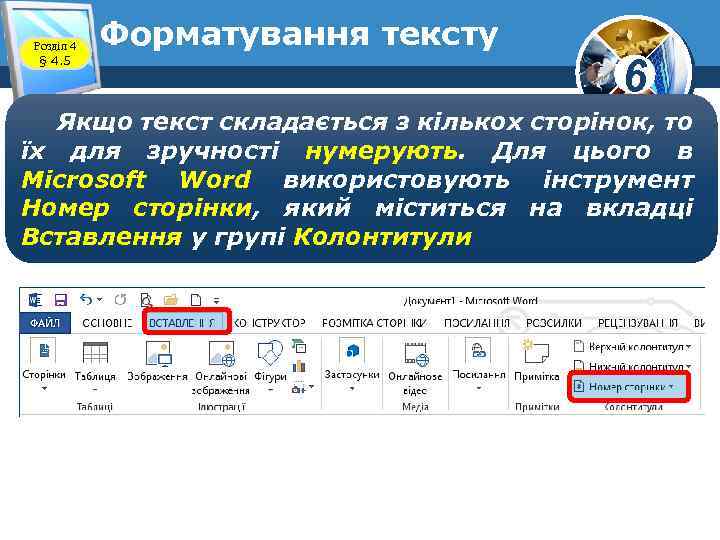
Task: Insert a SmartArt graphic icon
Action: (299, 346)
